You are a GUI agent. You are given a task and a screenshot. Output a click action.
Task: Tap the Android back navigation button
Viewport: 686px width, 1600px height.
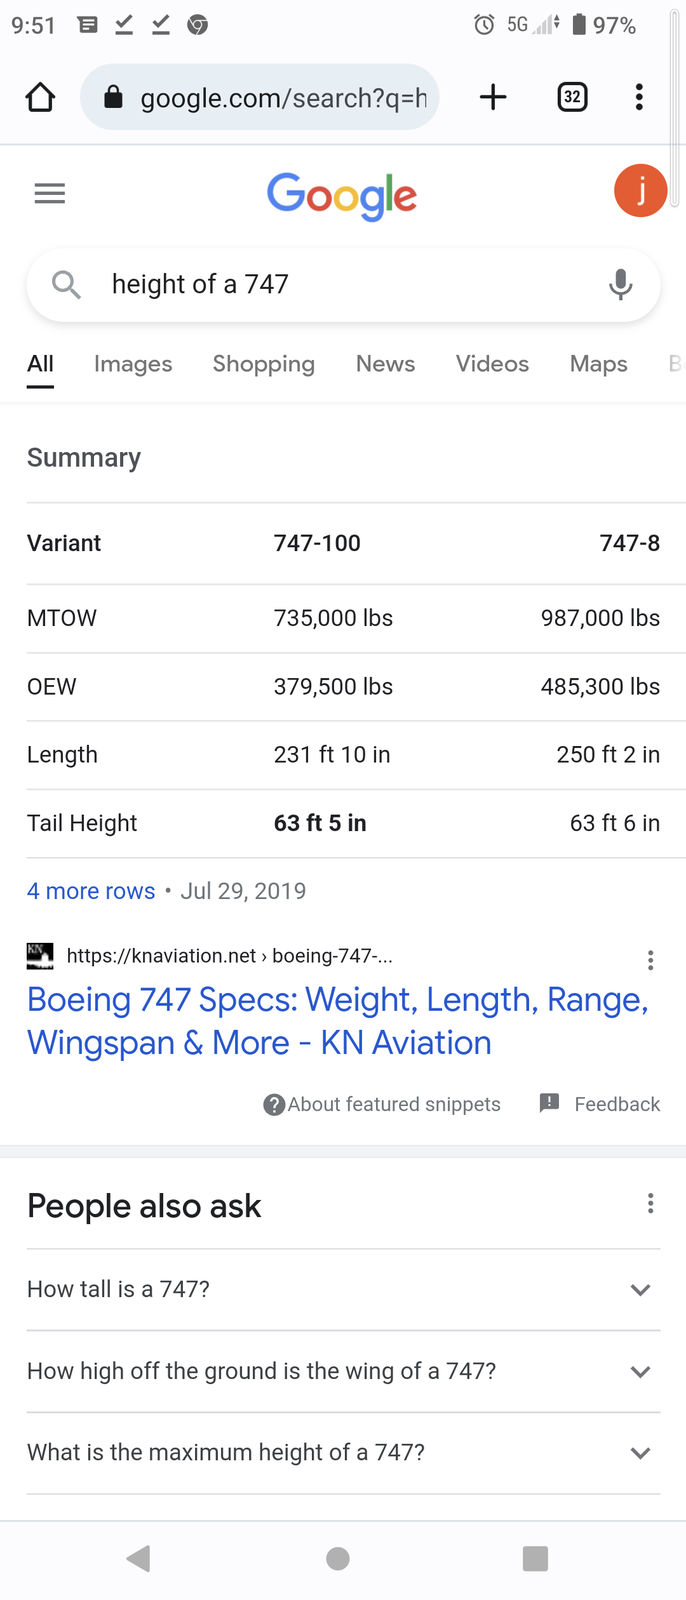coord(139,1558)
